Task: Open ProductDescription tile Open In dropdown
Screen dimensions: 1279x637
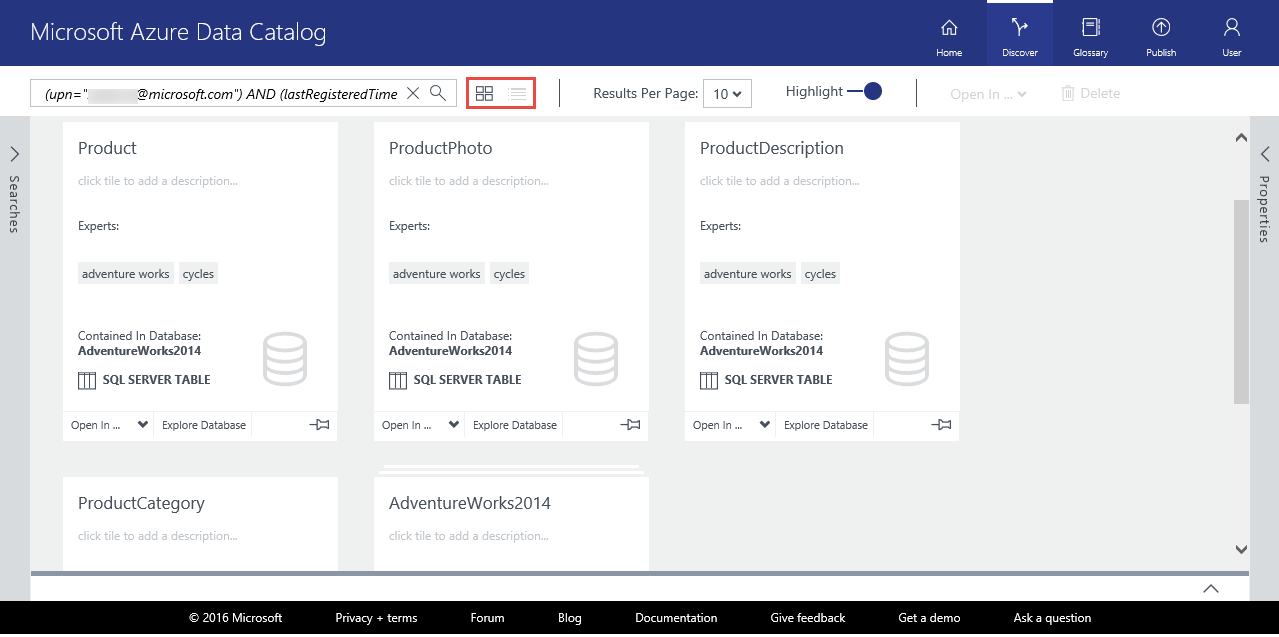Action: [x=731, y=425]
